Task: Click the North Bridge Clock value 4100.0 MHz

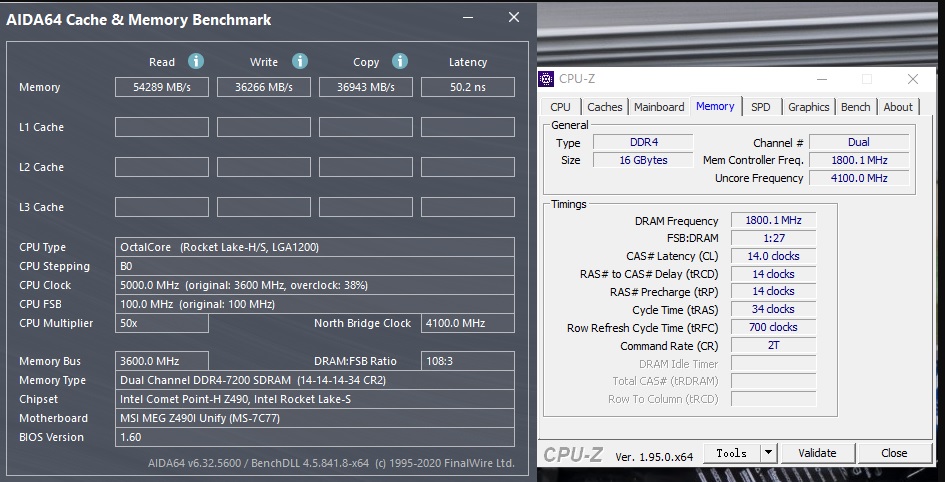Action: coord(468,323)
